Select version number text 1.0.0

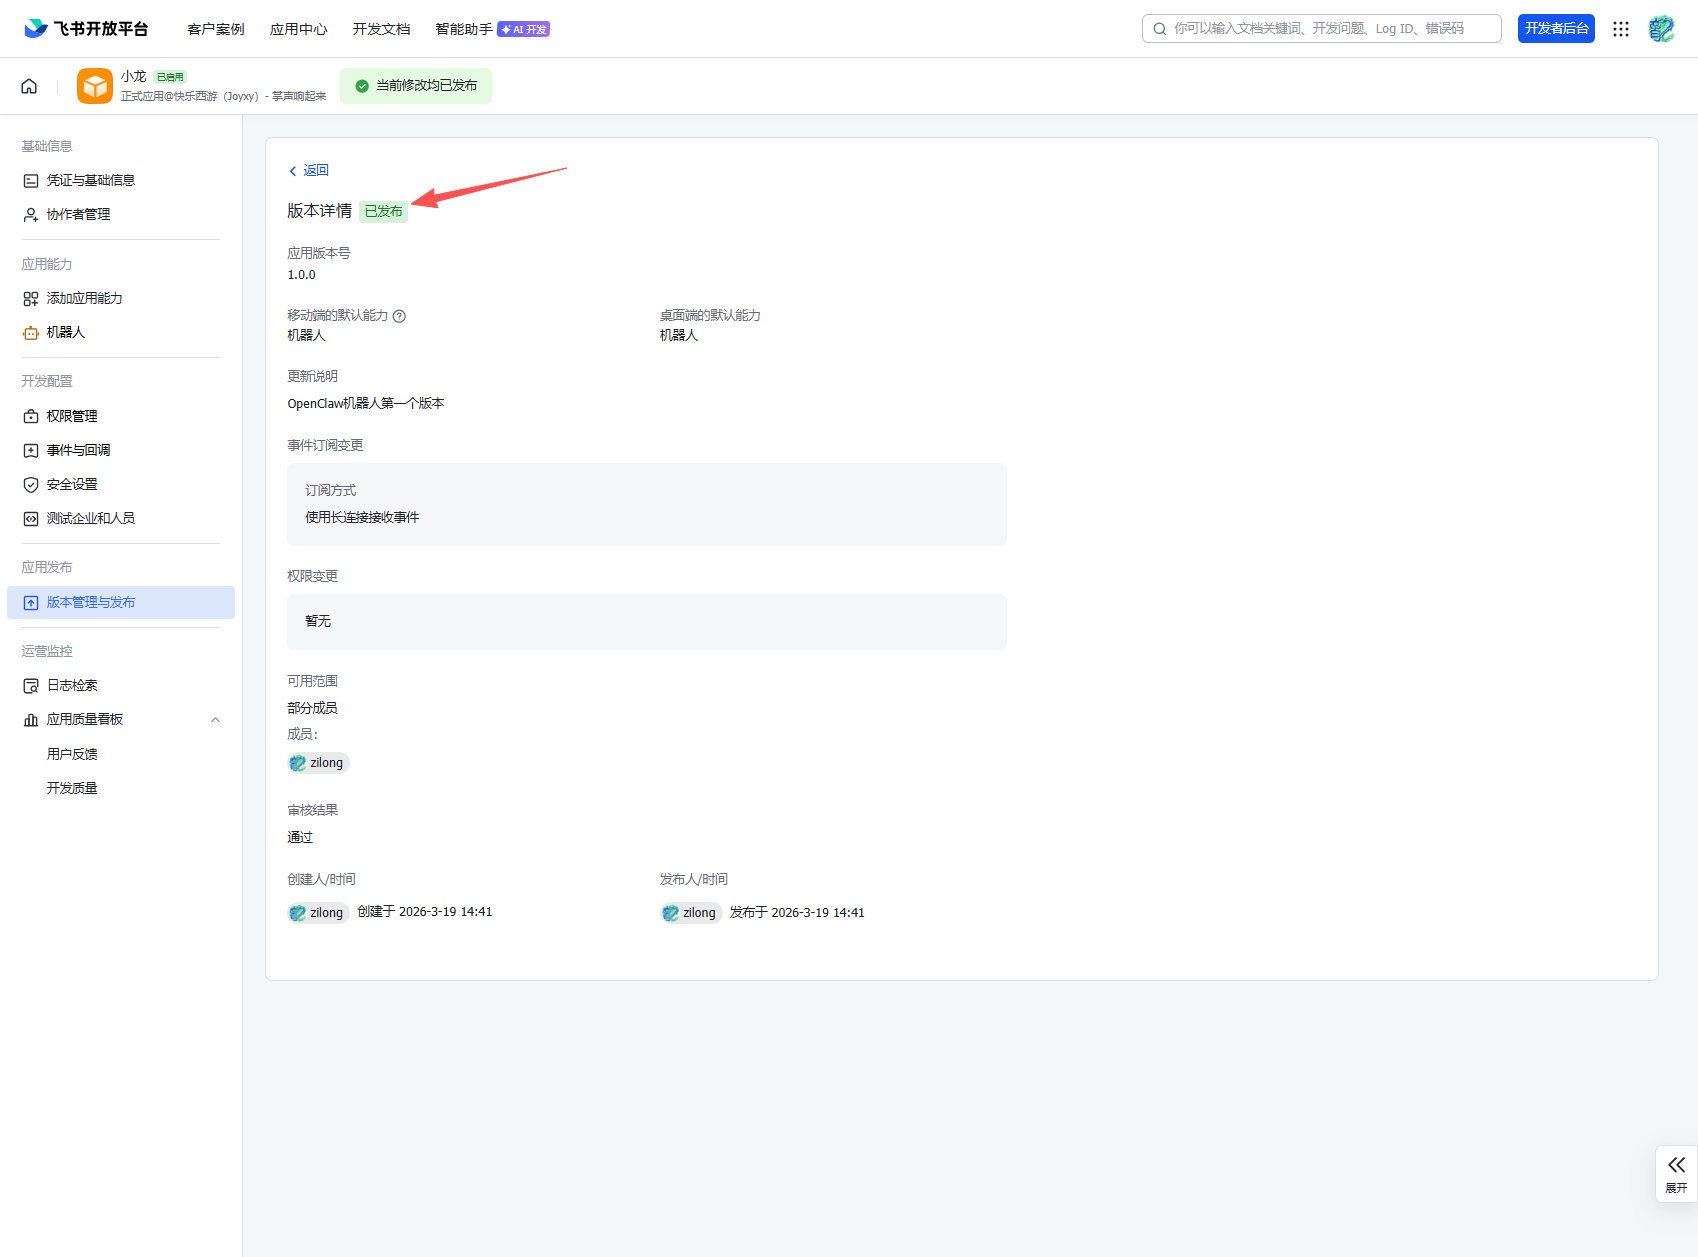coord(301,275)
